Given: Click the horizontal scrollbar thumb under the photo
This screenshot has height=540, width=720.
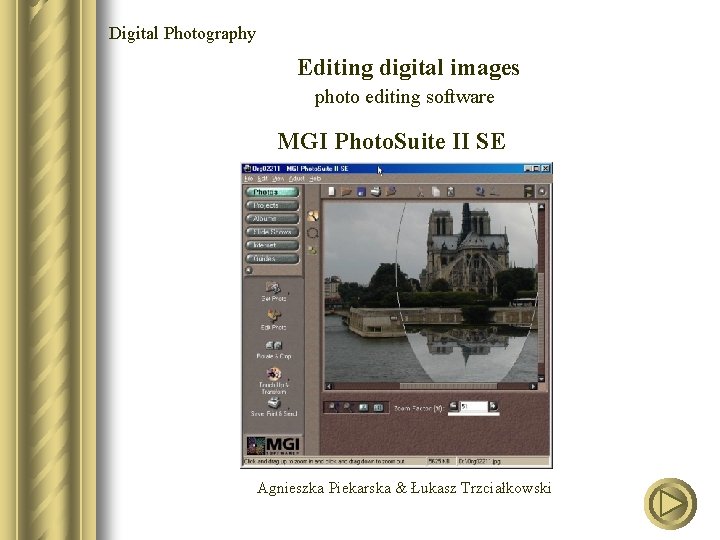Looking at the screenshot, I should click(x=448, y=386).
